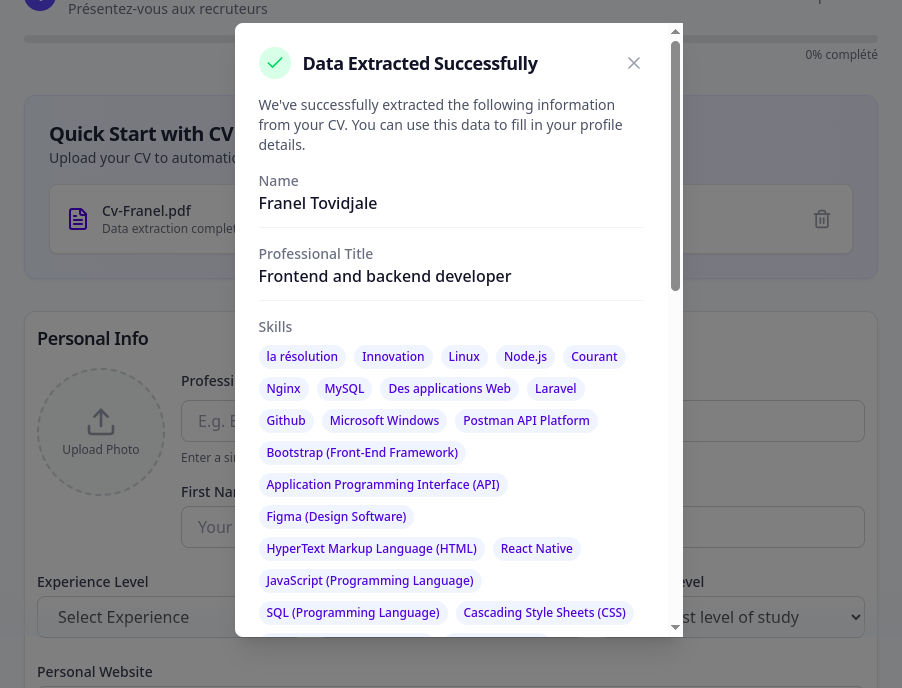This screenshot has width=902, height=688.
Task: Click the React Native skill tag
Action: click(537, 549)
